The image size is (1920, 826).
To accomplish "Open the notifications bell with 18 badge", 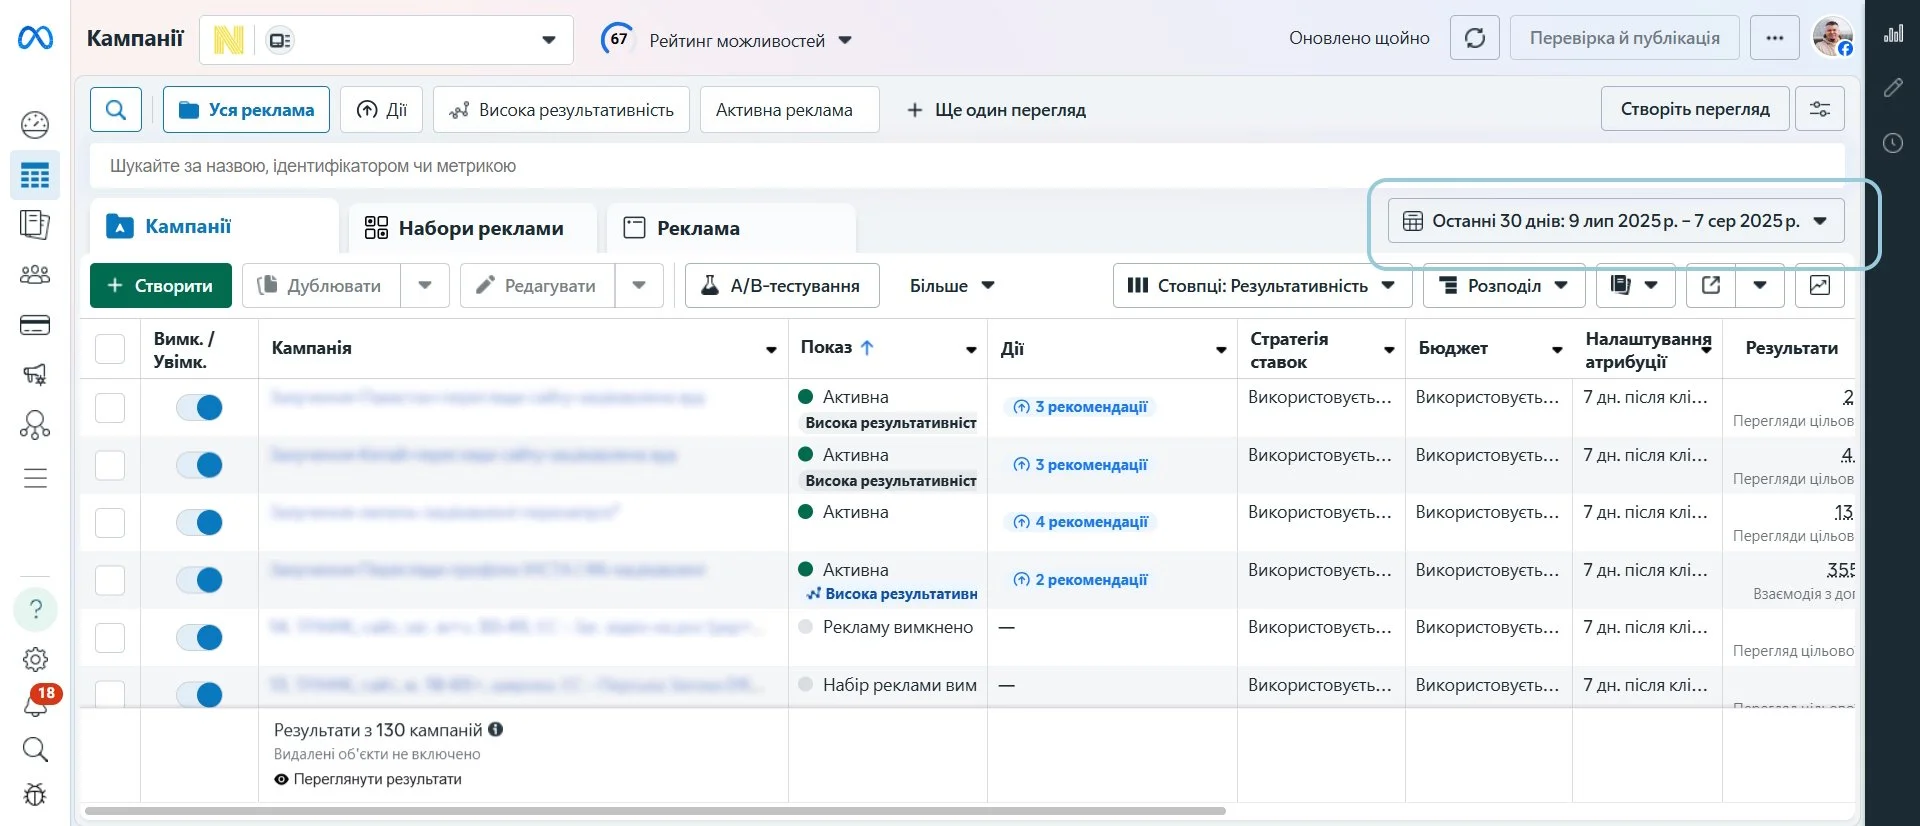I will point(36,703).
